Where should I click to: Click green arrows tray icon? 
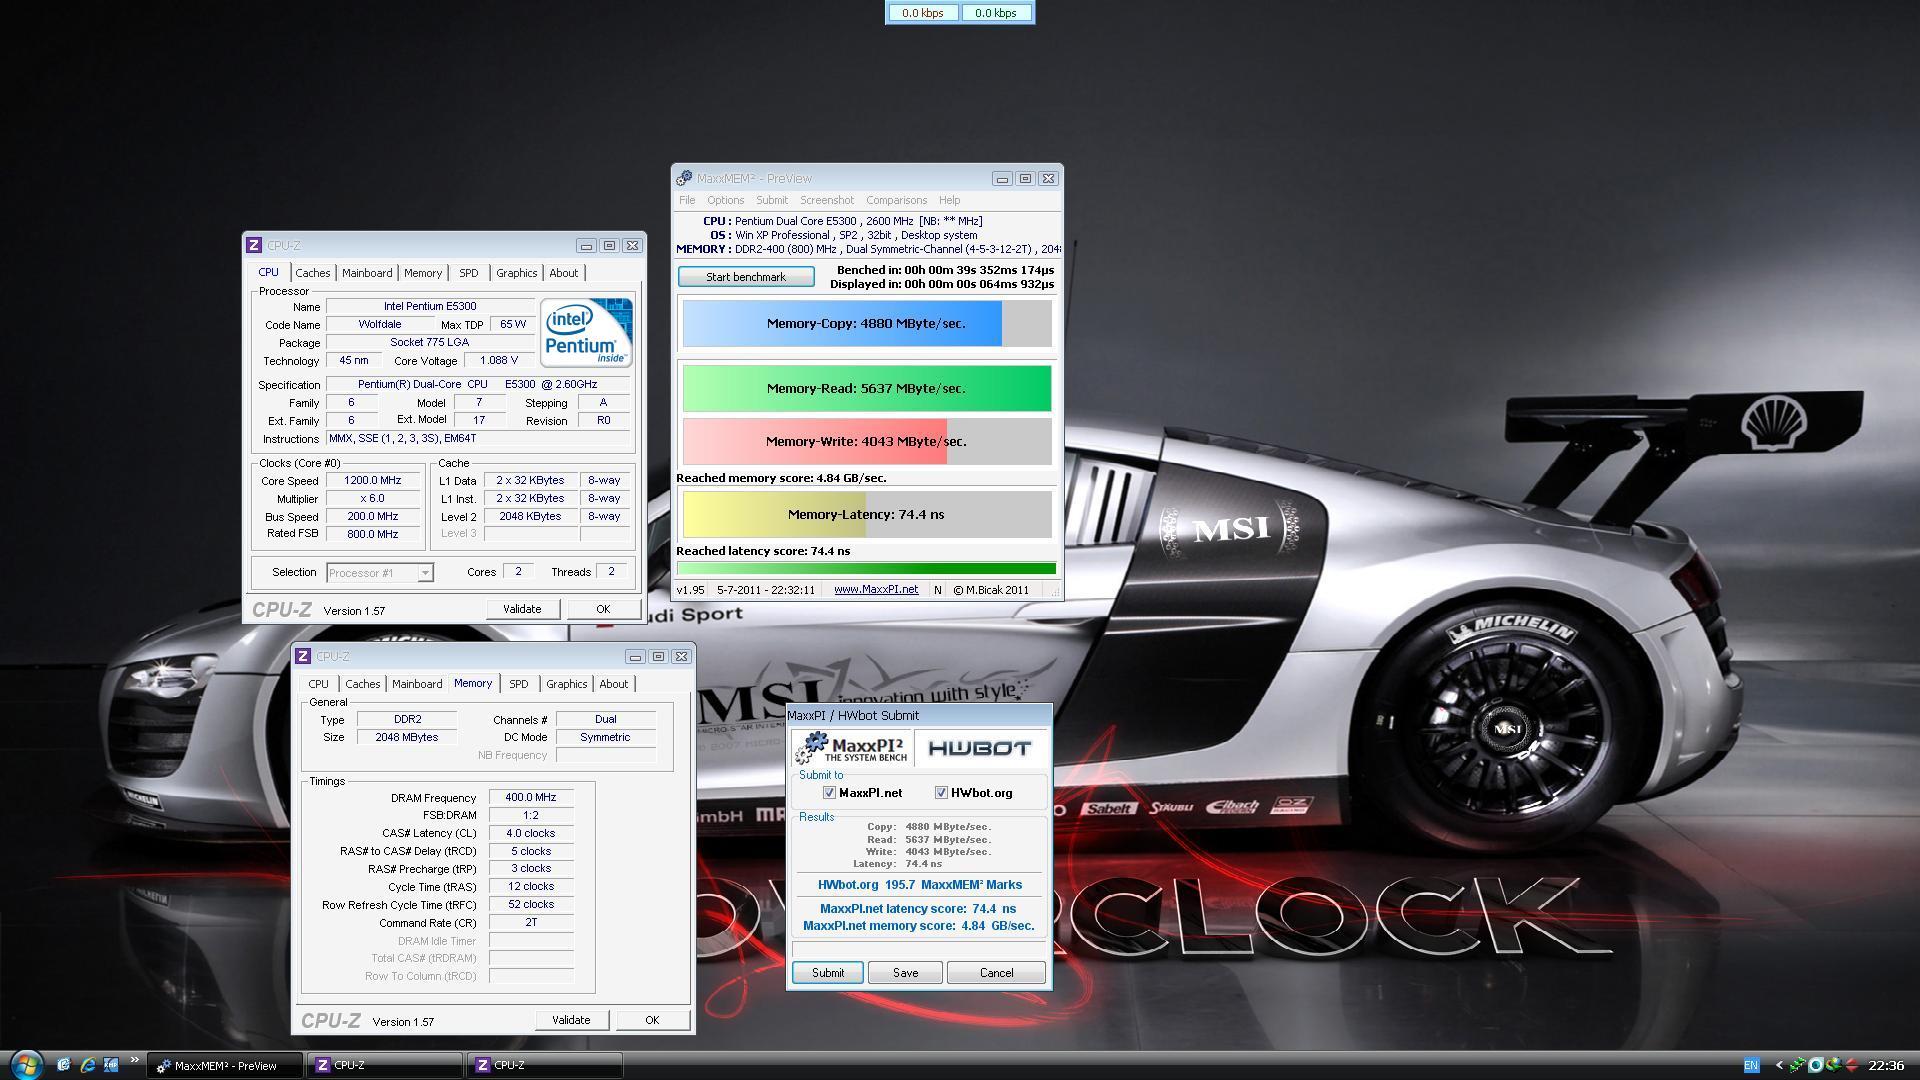point(1798,1065)
